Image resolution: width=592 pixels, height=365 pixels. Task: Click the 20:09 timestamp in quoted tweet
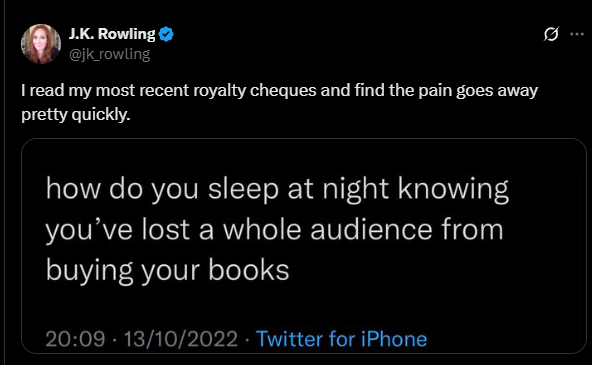75,339
